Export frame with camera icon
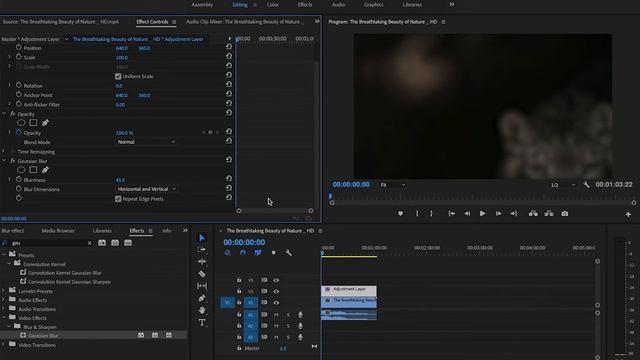640x360 pixels. (x=564, y=213)
